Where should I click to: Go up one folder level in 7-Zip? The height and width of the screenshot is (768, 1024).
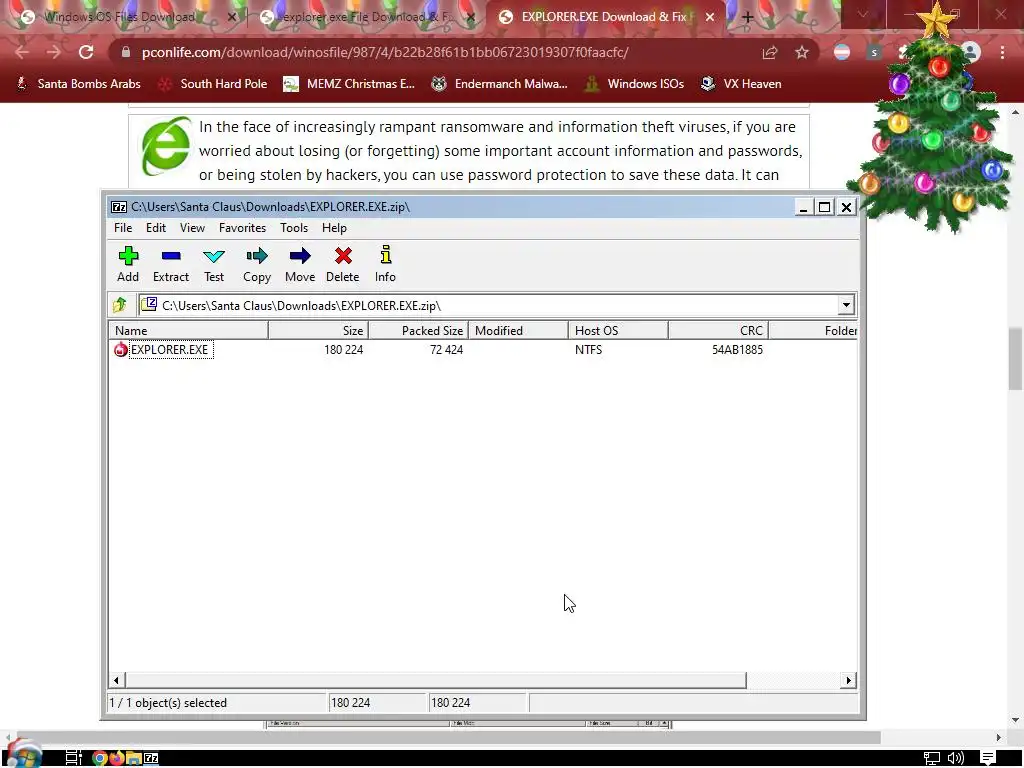click(120, 305)
